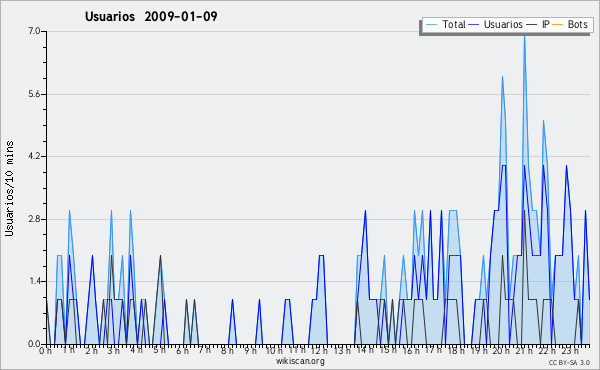This screenshot has height=370, width=600.
Task: Click the 22 h x-axis label
Action: click(547, 350)
